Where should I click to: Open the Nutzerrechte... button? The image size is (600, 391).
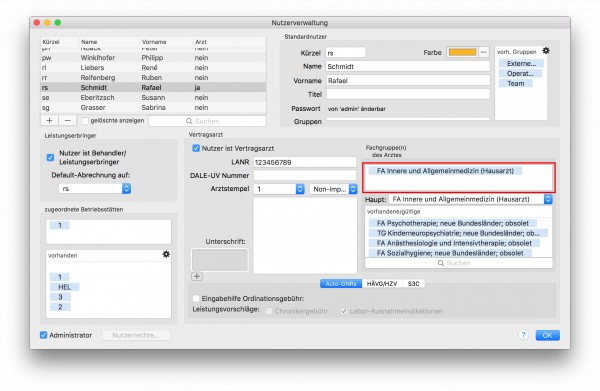tap(136, 335)
